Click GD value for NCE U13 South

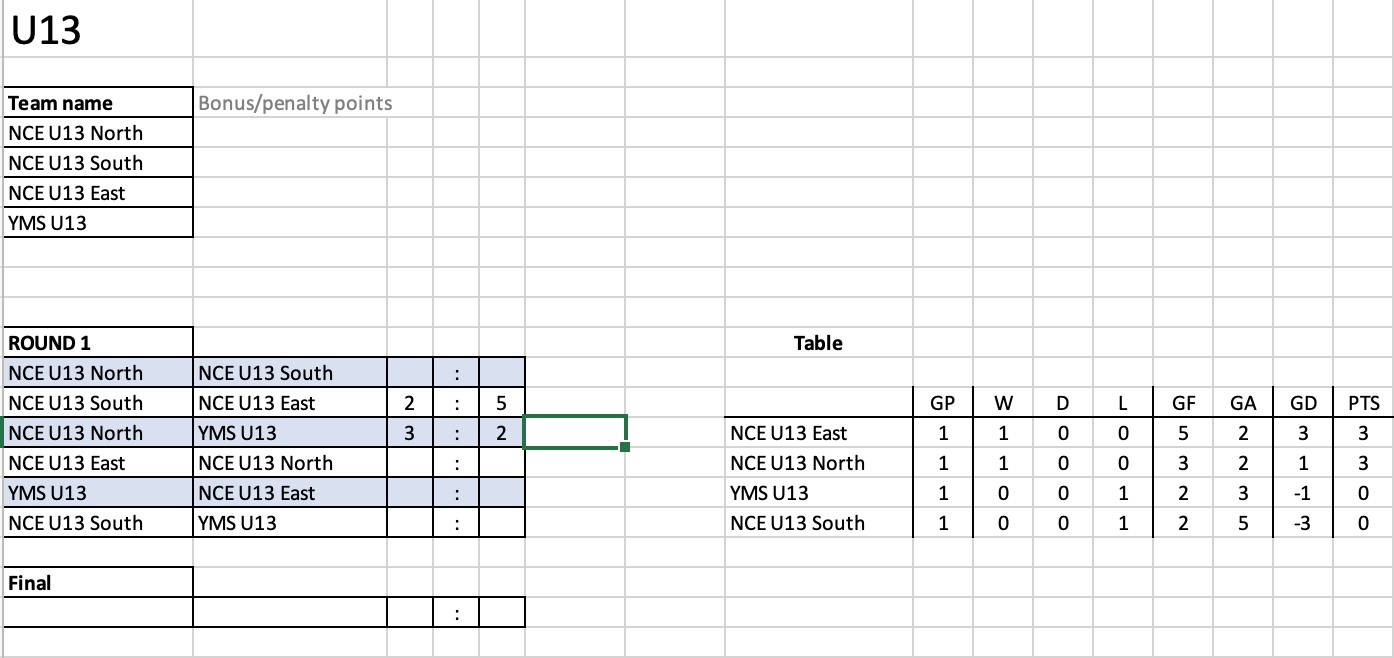tap(1303, 523)
